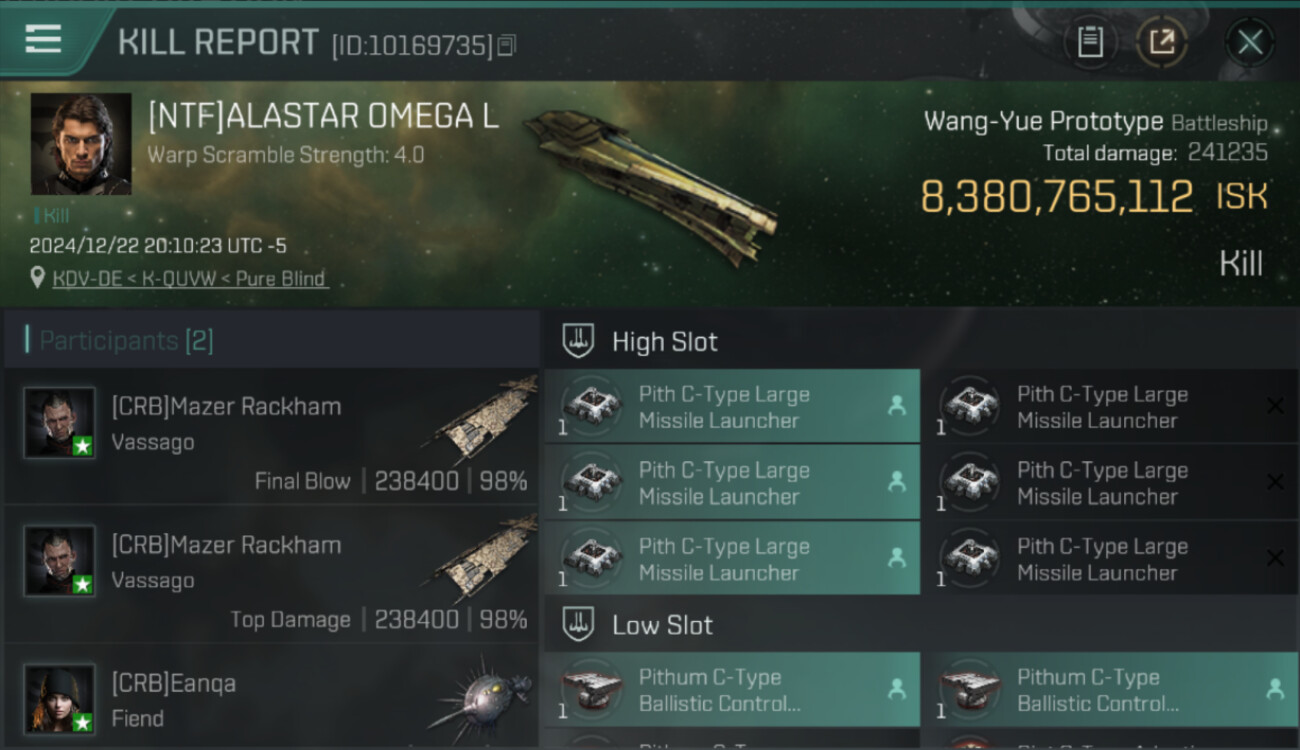Viewport: 1300px width, 750px height.
Task: Click Mazer Rackham Top Damage portrait
Action: (x=60, y=560)
